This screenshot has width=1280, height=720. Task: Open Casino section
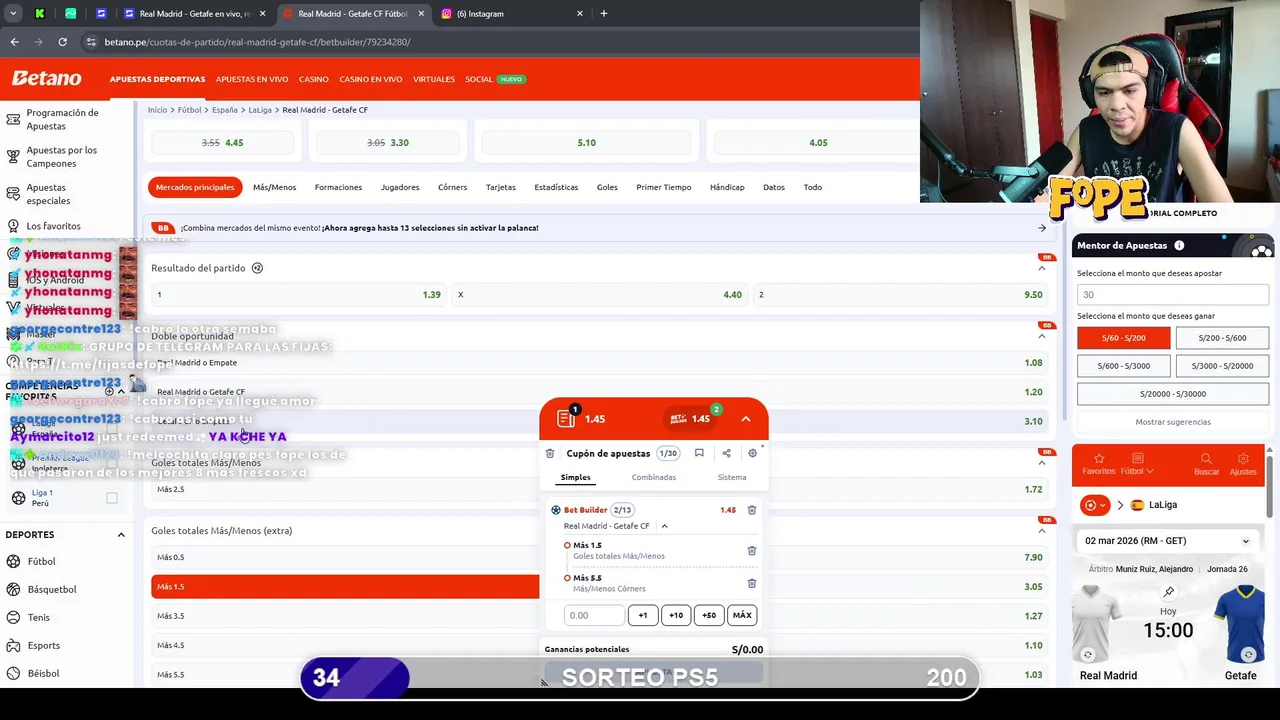[314, 79]
